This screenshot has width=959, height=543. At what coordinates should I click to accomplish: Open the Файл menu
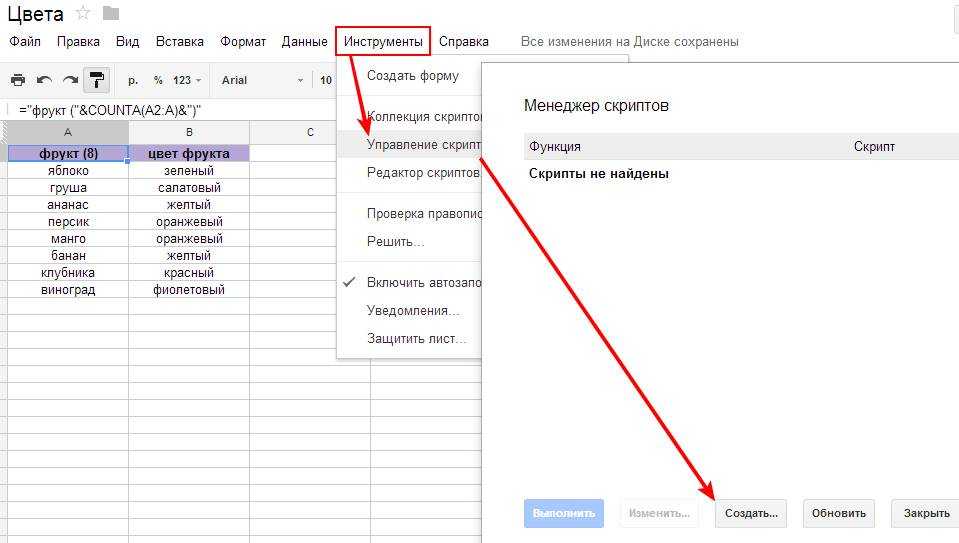pos(25,42)
